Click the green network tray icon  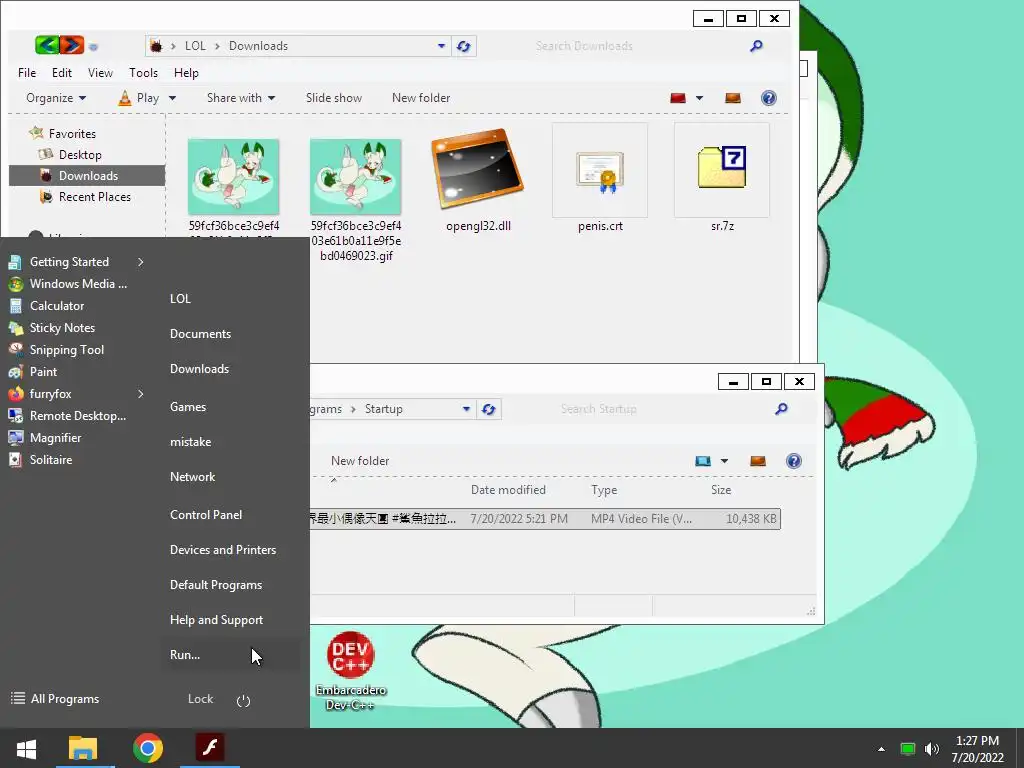907,749
